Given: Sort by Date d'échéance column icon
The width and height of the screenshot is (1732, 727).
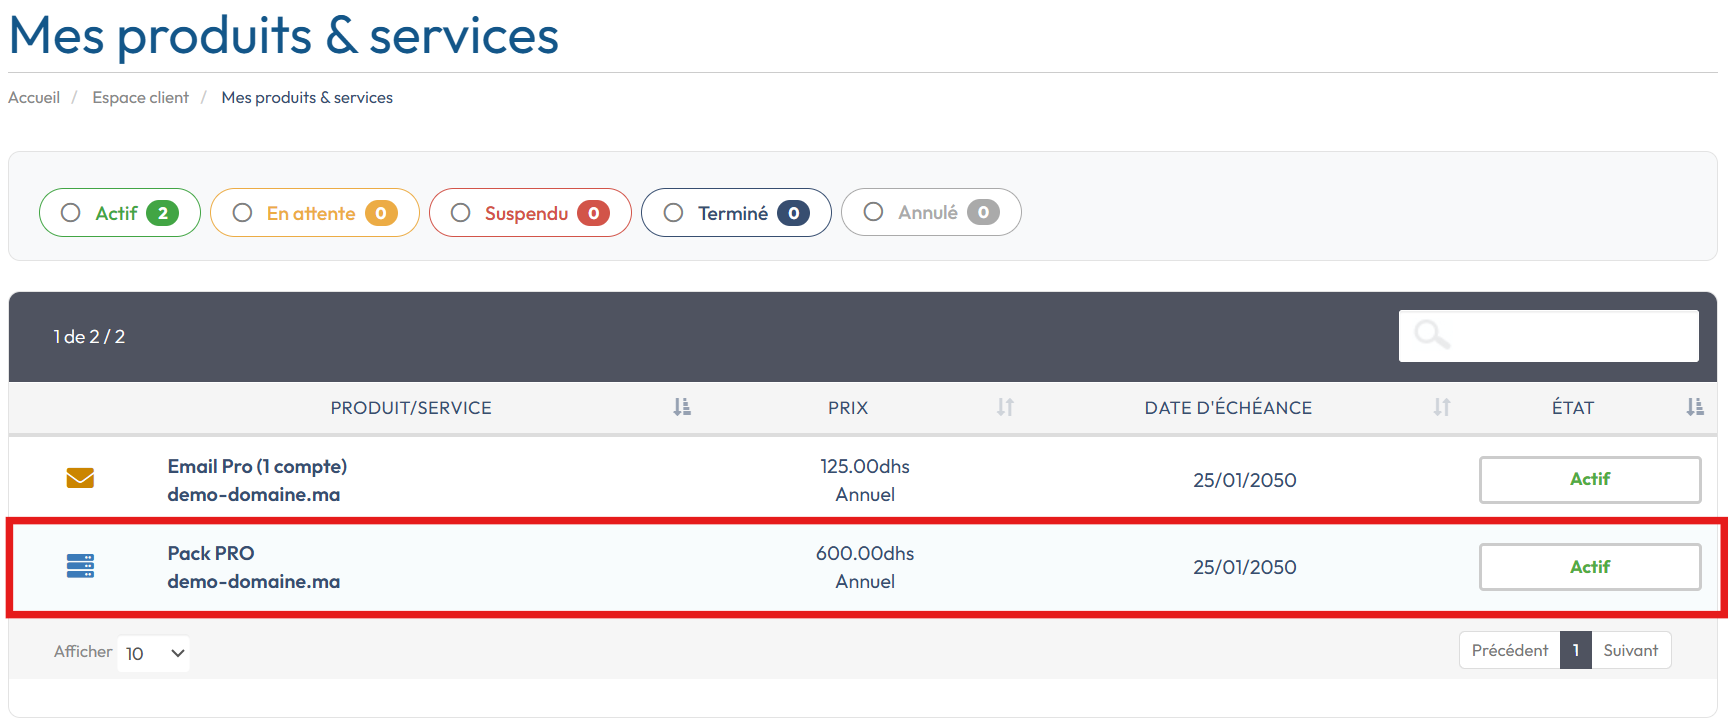Looking at the screenshot, I should point(1441,407).
